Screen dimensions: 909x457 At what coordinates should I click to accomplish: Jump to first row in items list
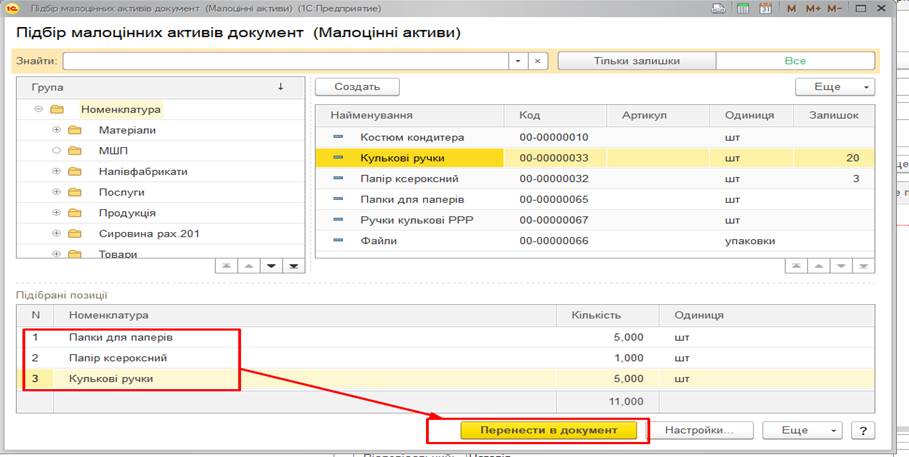794,265
